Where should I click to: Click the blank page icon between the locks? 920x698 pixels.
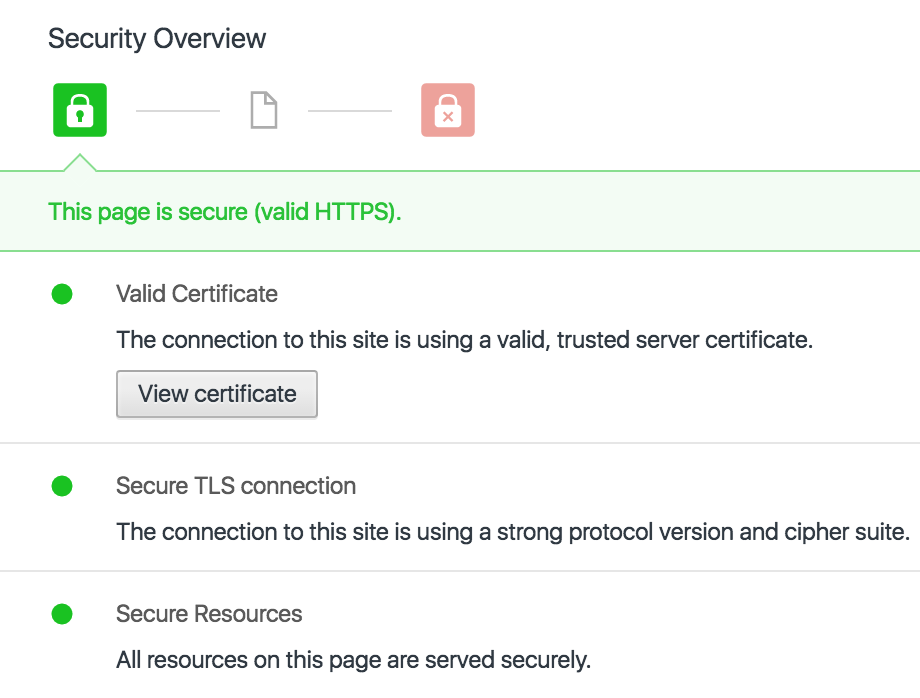click(x=263, y=110)
